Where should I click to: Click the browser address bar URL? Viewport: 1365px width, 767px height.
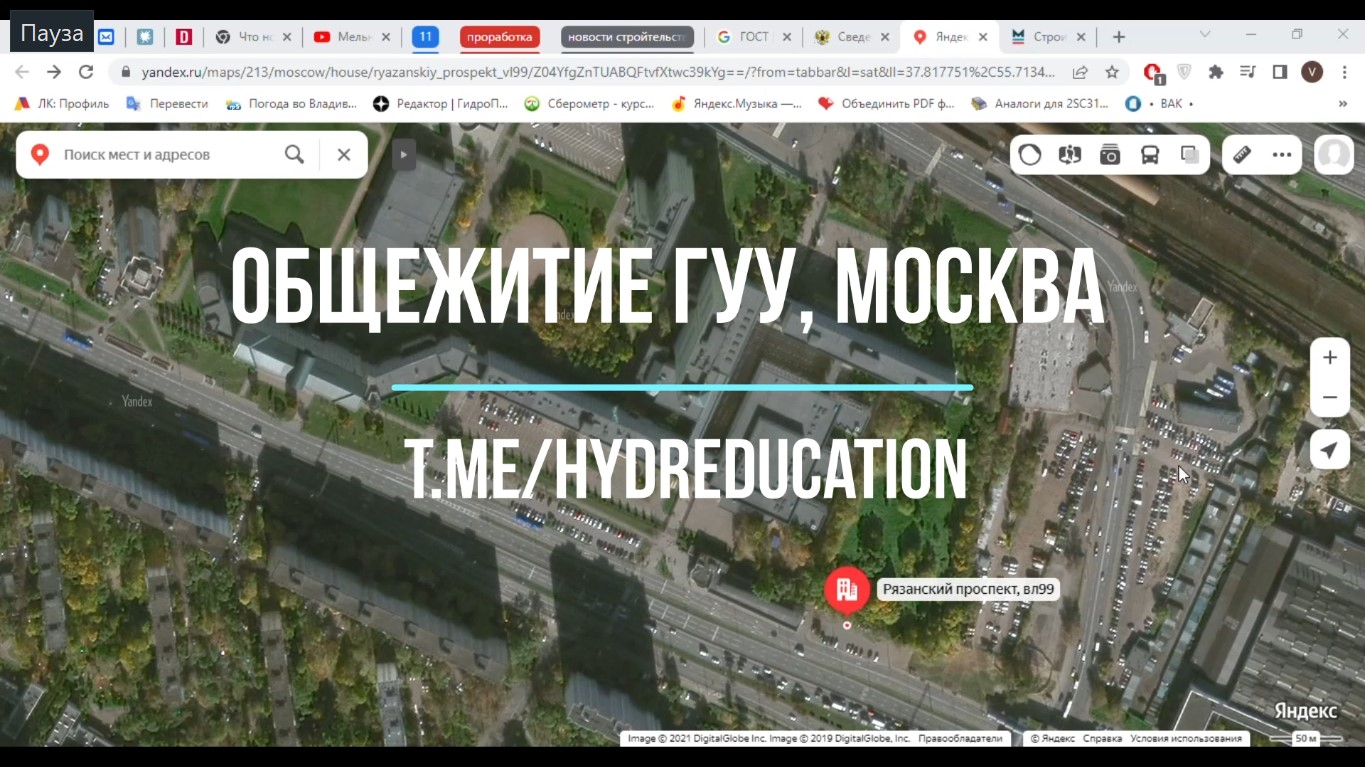coord(598,72)
